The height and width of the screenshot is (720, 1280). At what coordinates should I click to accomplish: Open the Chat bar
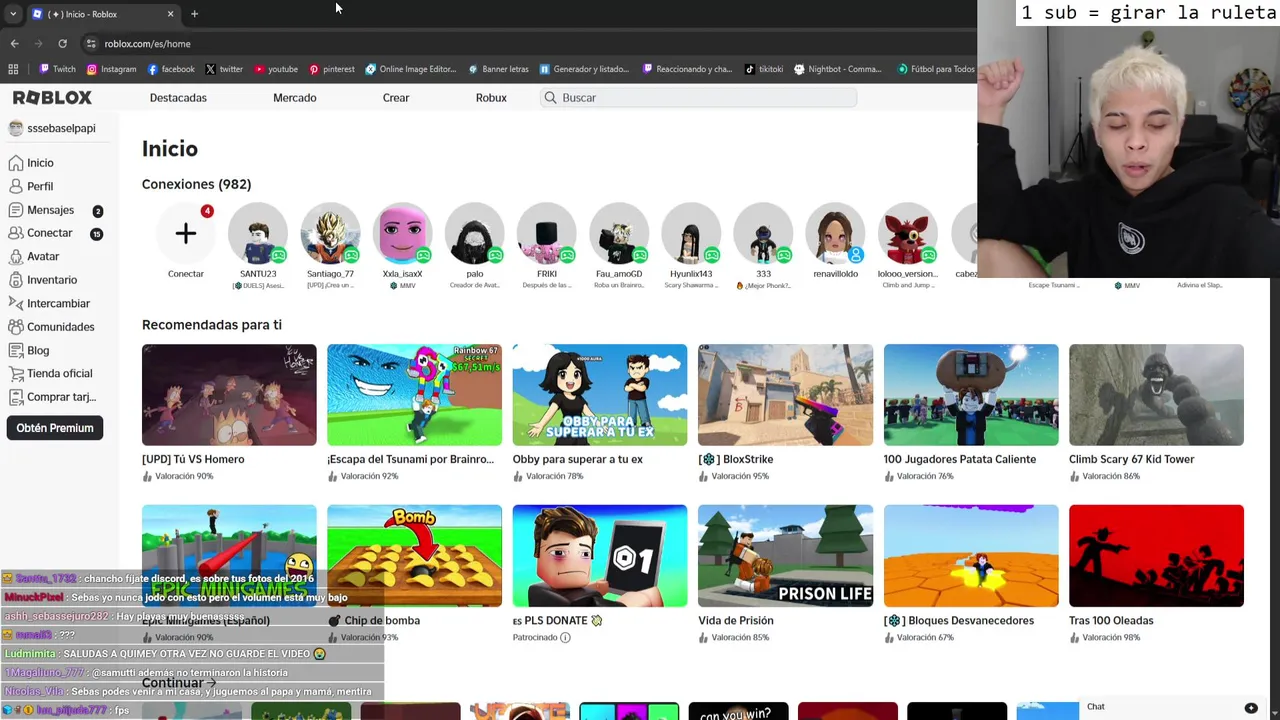1170,707
